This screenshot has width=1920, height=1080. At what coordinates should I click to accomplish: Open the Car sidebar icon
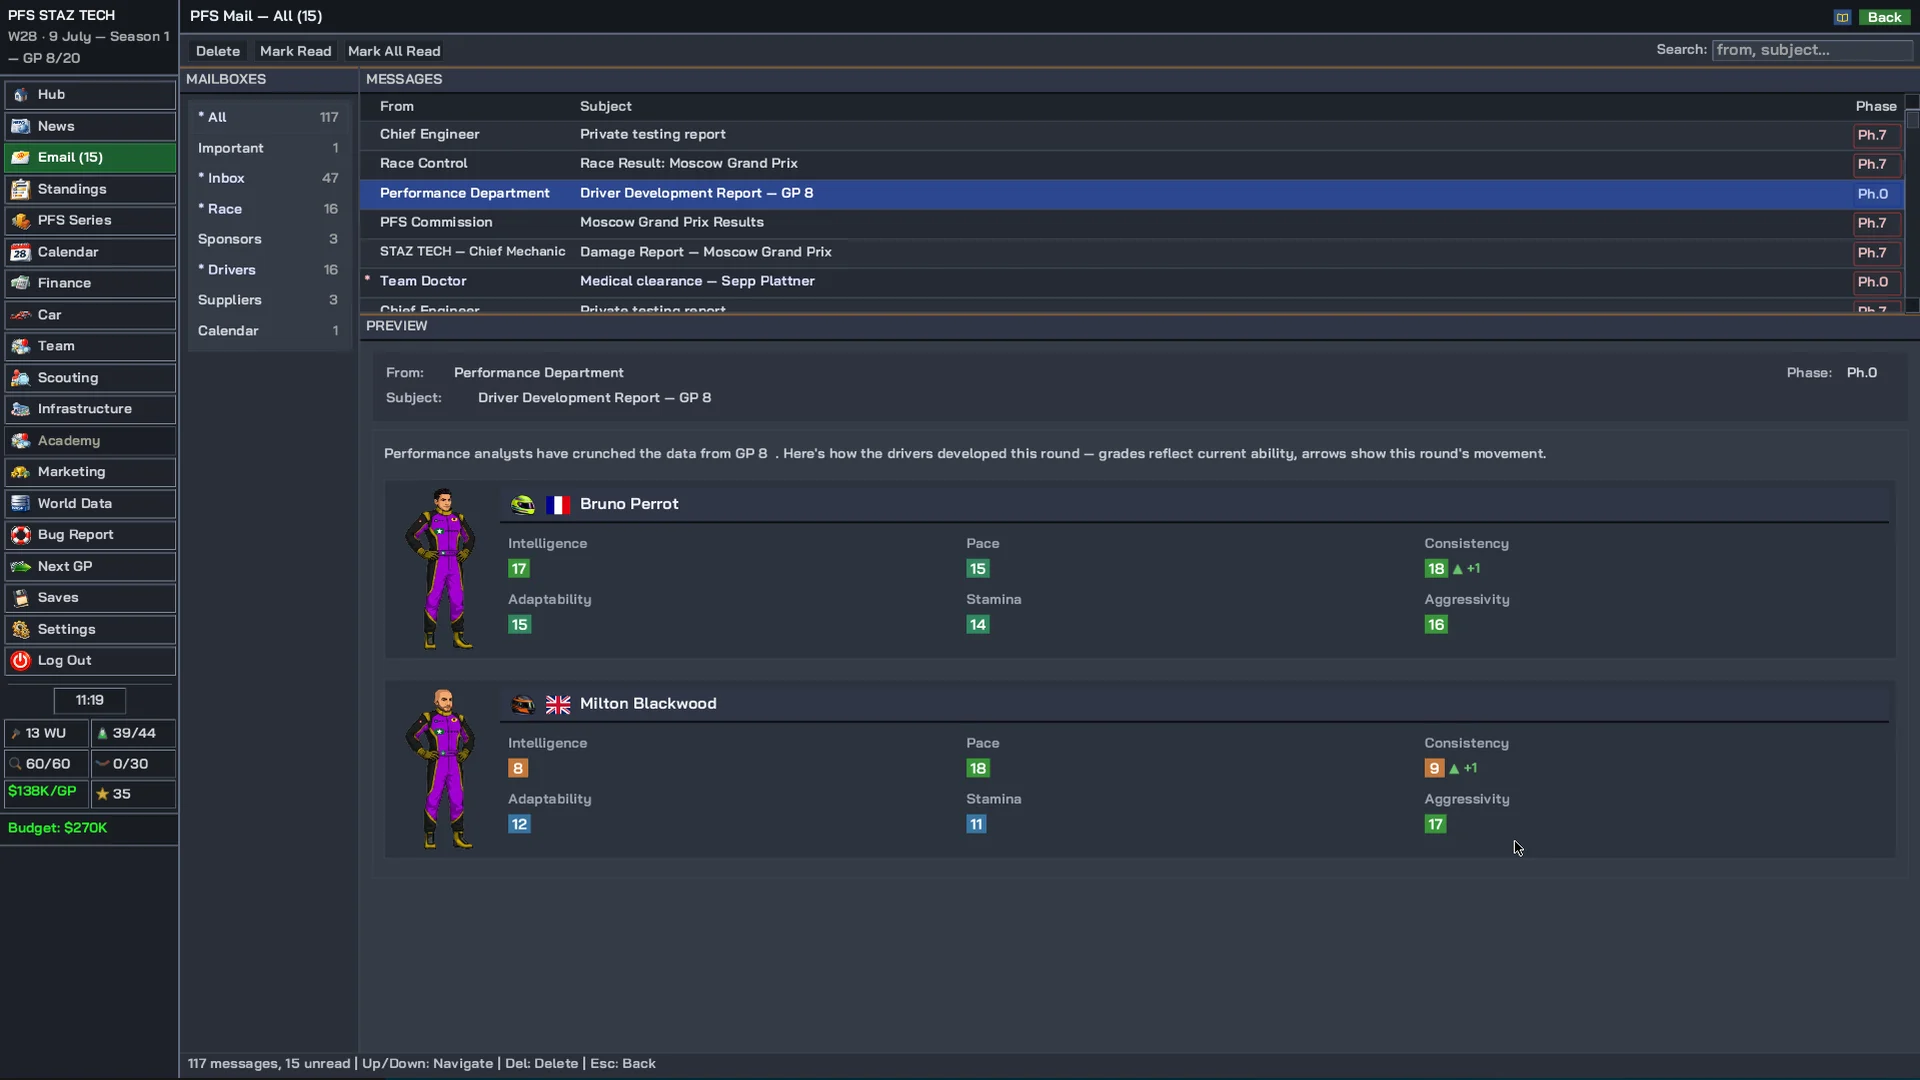pos(20,315)
